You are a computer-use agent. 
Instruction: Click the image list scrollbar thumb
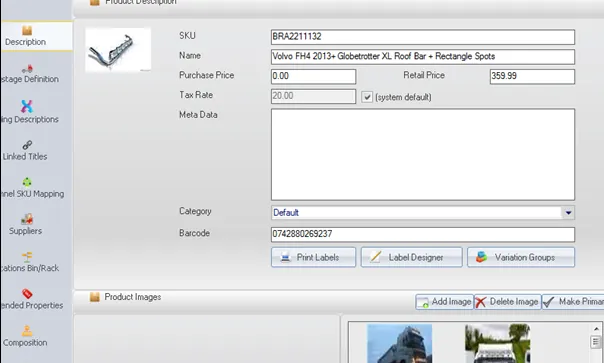(x=596, y=341)
